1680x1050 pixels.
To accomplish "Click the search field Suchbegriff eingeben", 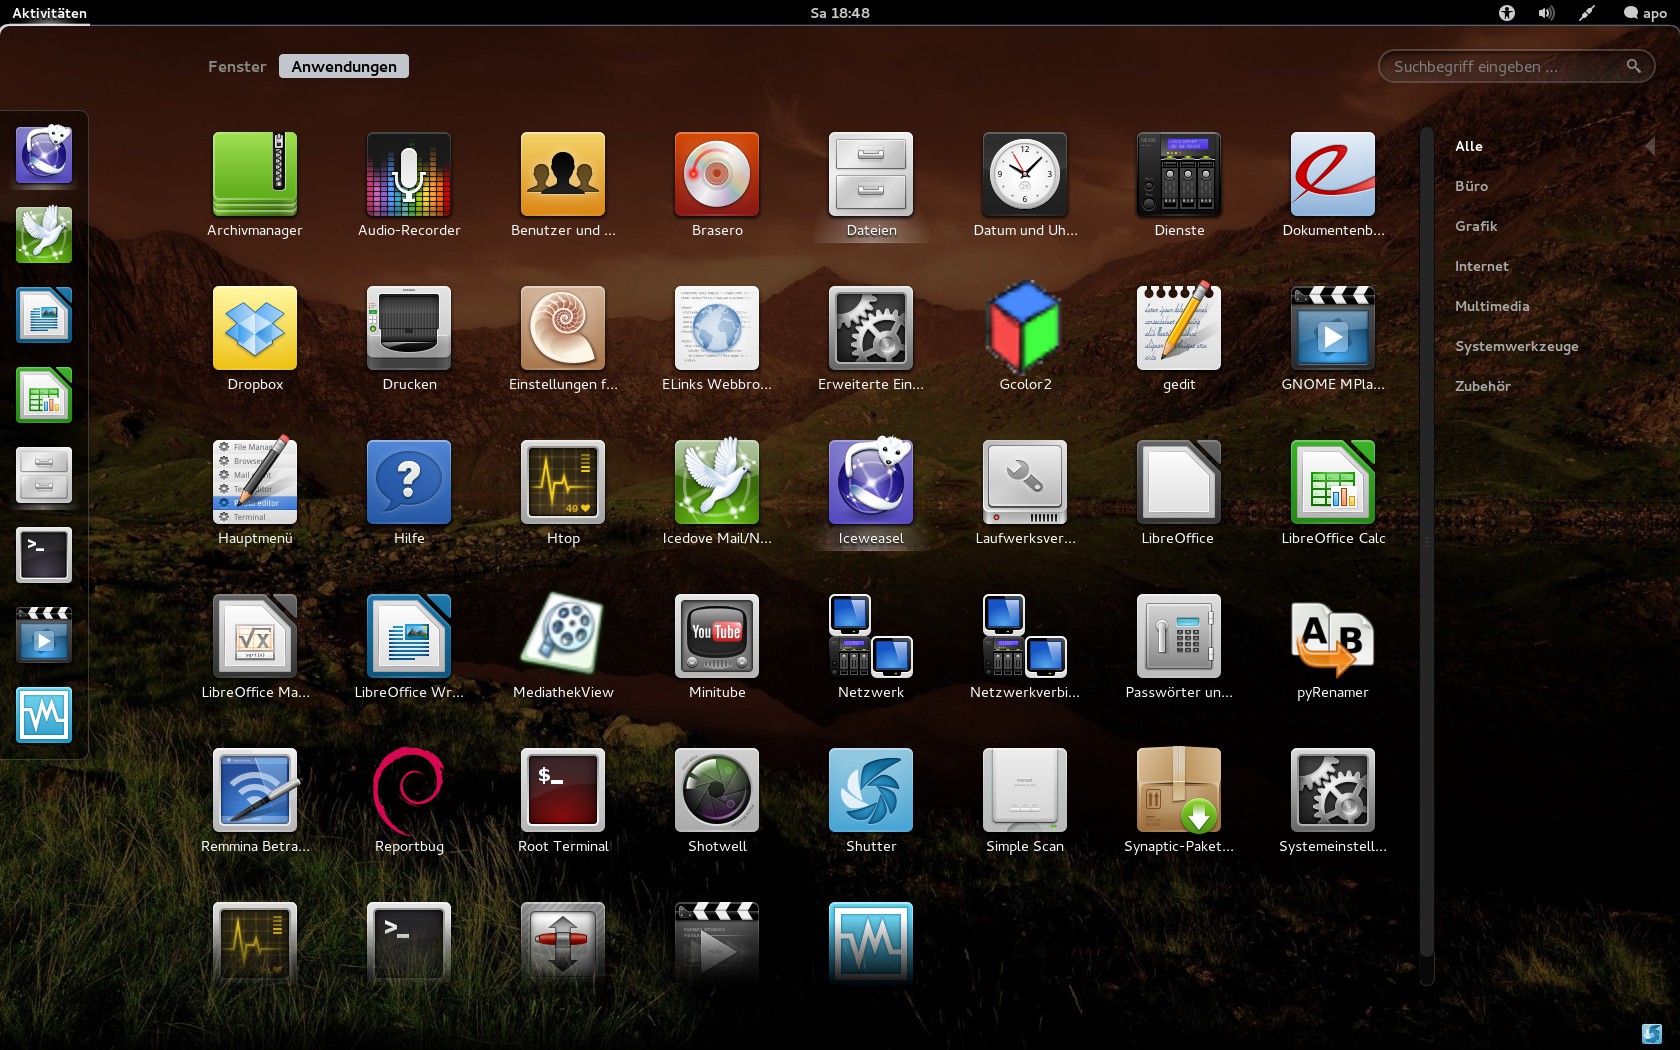I will pos(1505,67).
